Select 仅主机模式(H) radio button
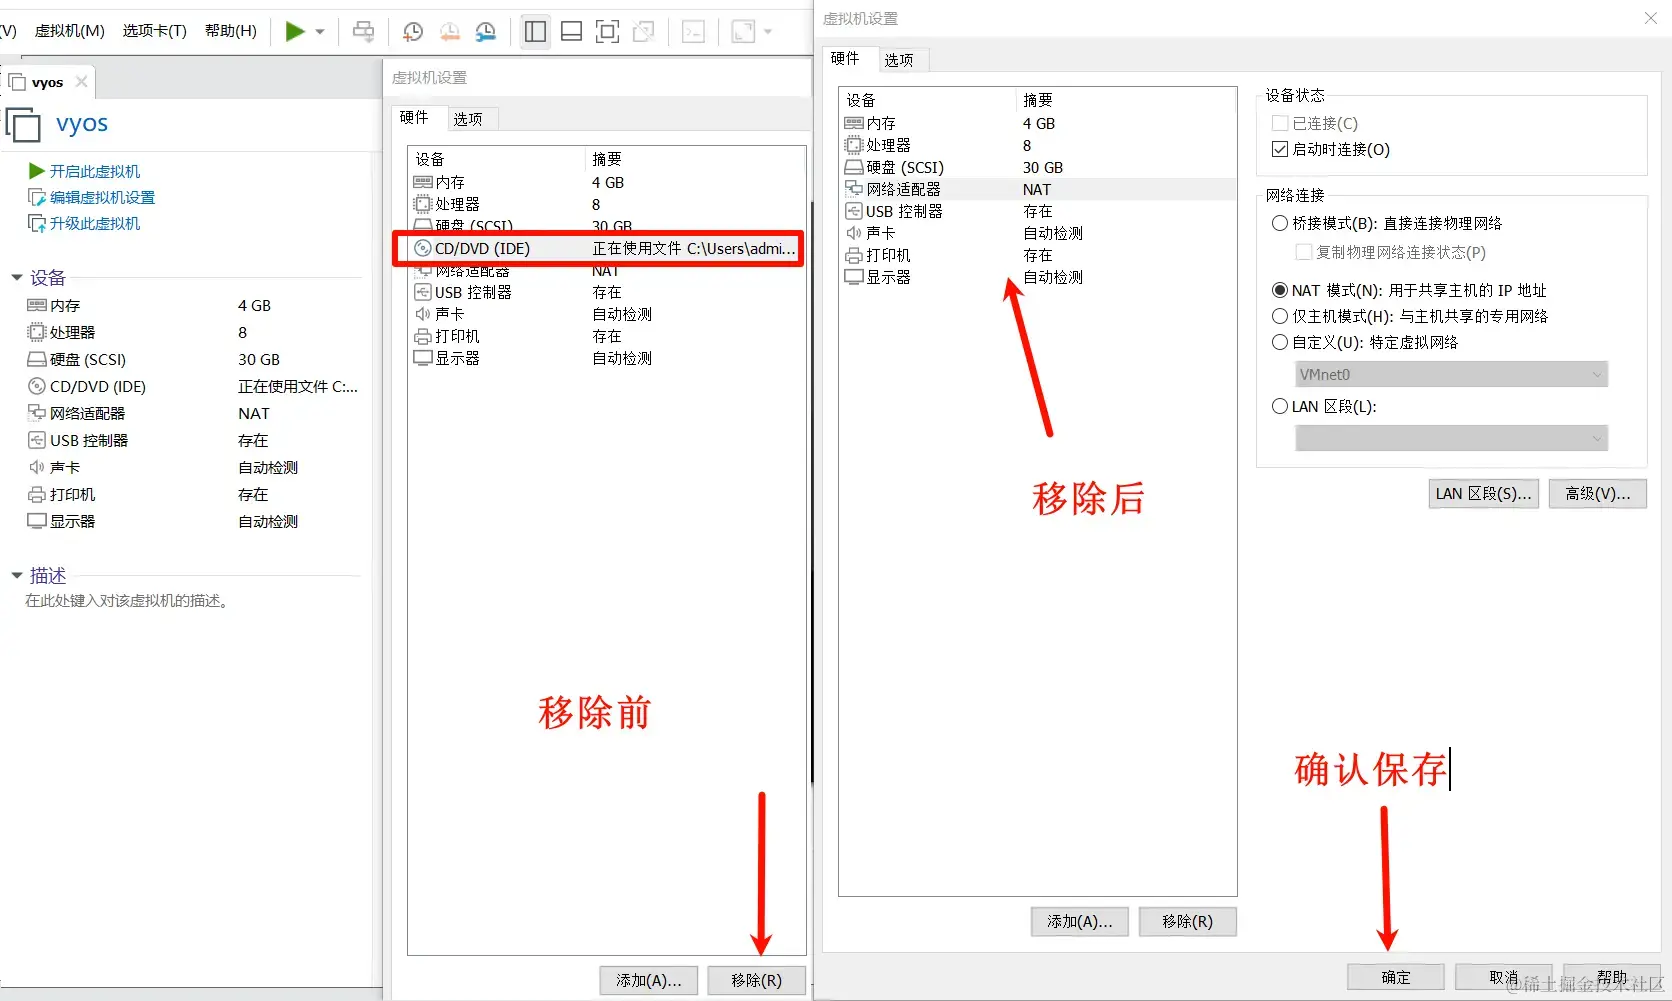This screenshot has height=1001, width=1672. (1279, 316)
